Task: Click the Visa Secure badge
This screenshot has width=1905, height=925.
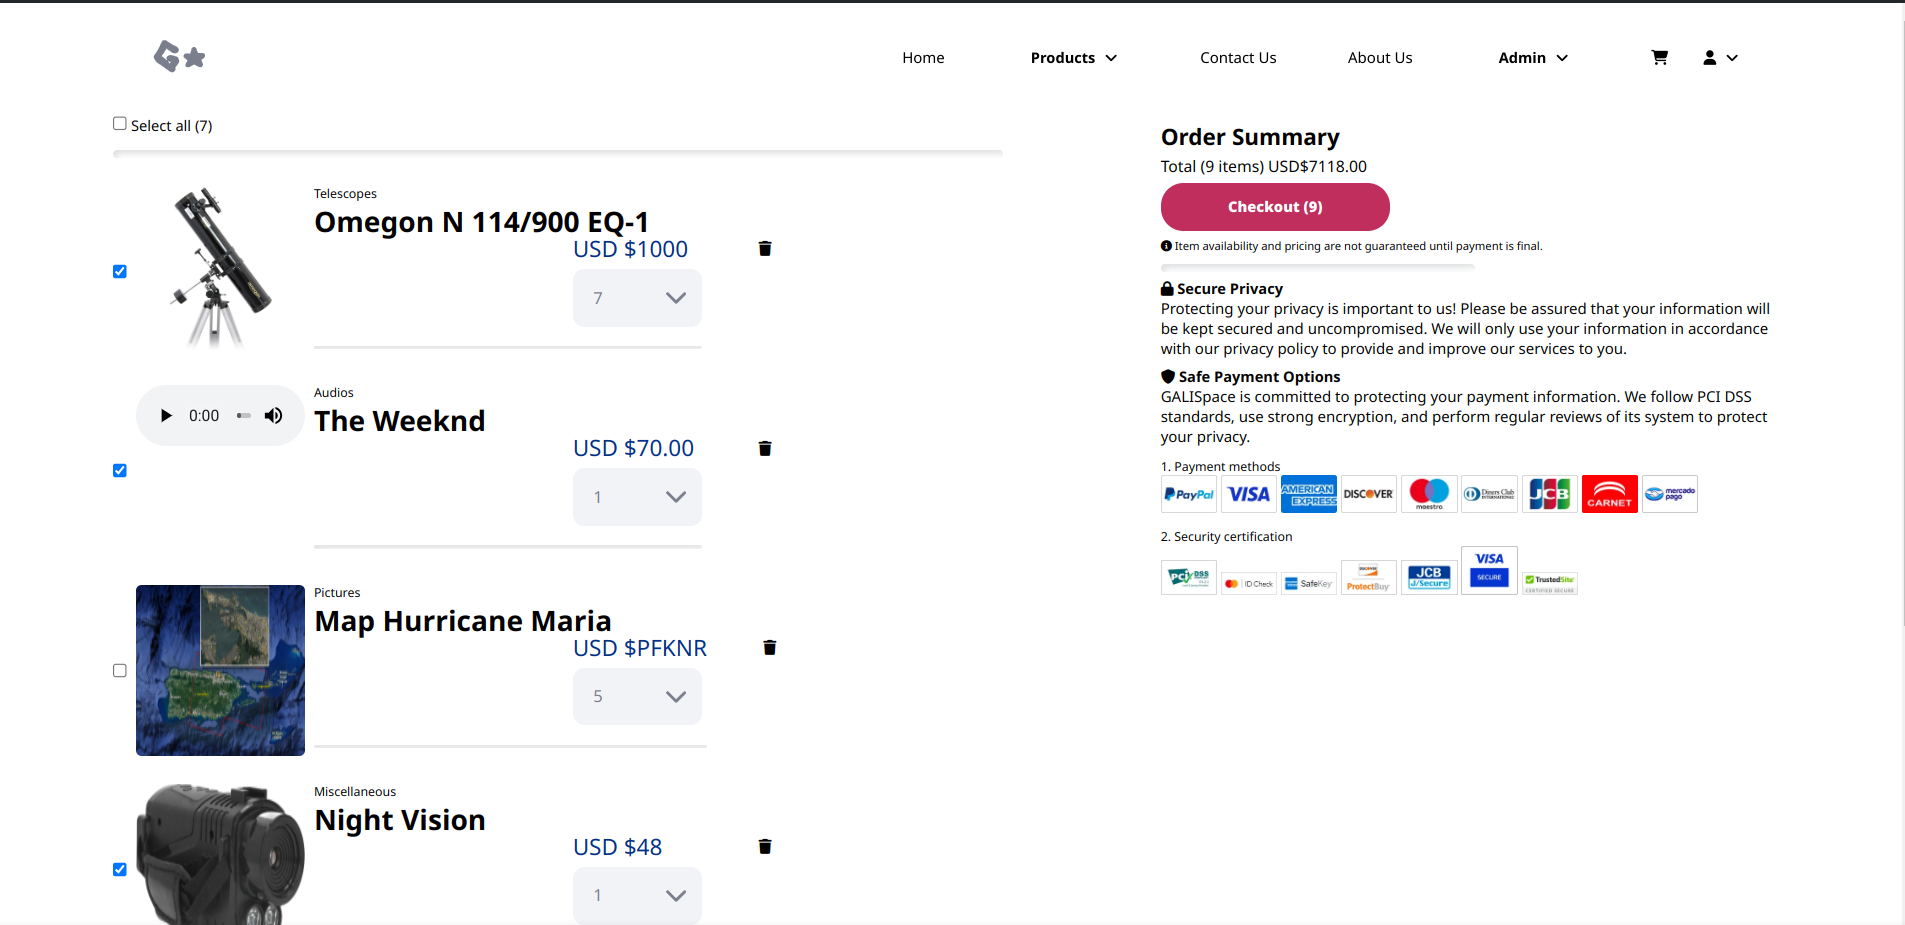Action: (x=1489, y=570)
